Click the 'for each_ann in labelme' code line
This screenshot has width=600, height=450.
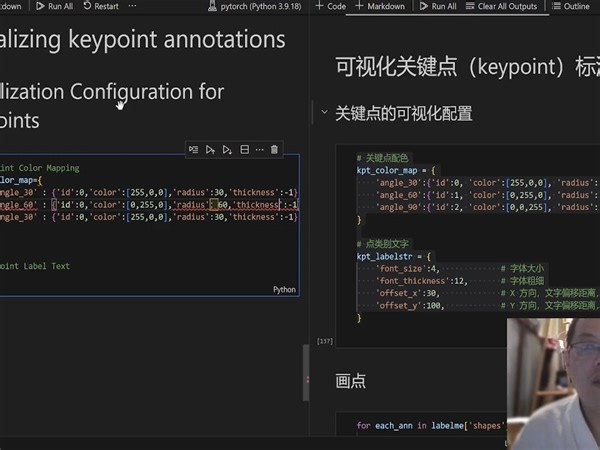coord(431,426)
